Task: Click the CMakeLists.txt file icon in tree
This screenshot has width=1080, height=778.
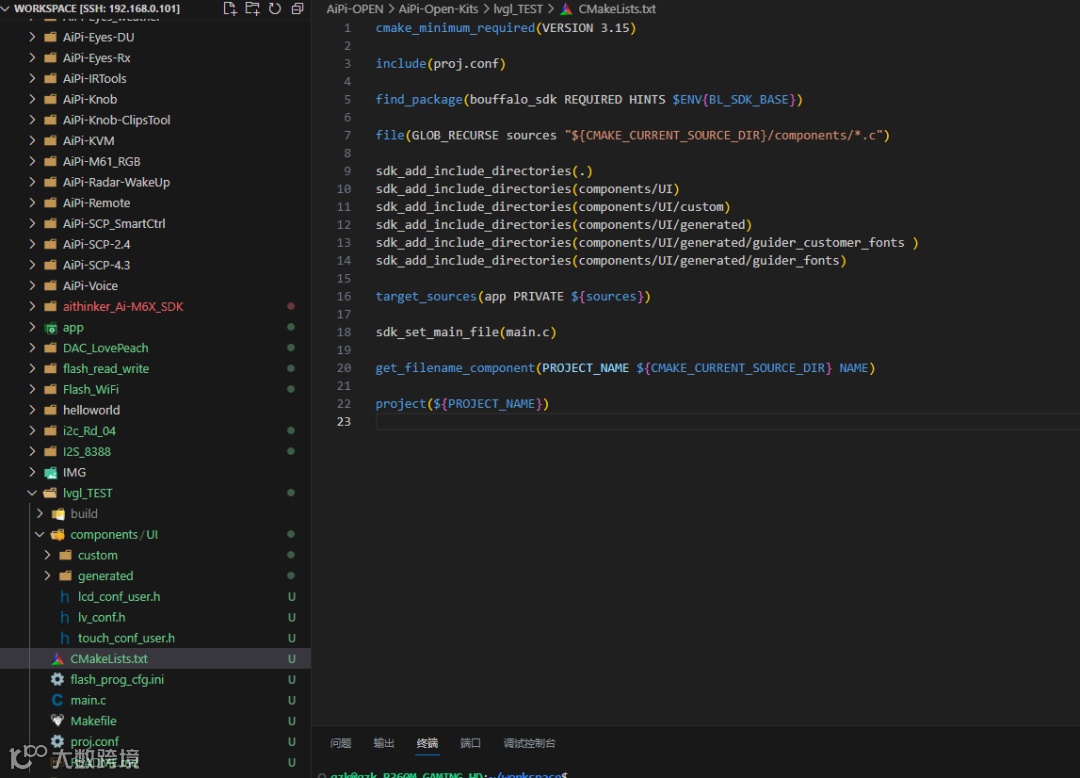Action: 57,659
